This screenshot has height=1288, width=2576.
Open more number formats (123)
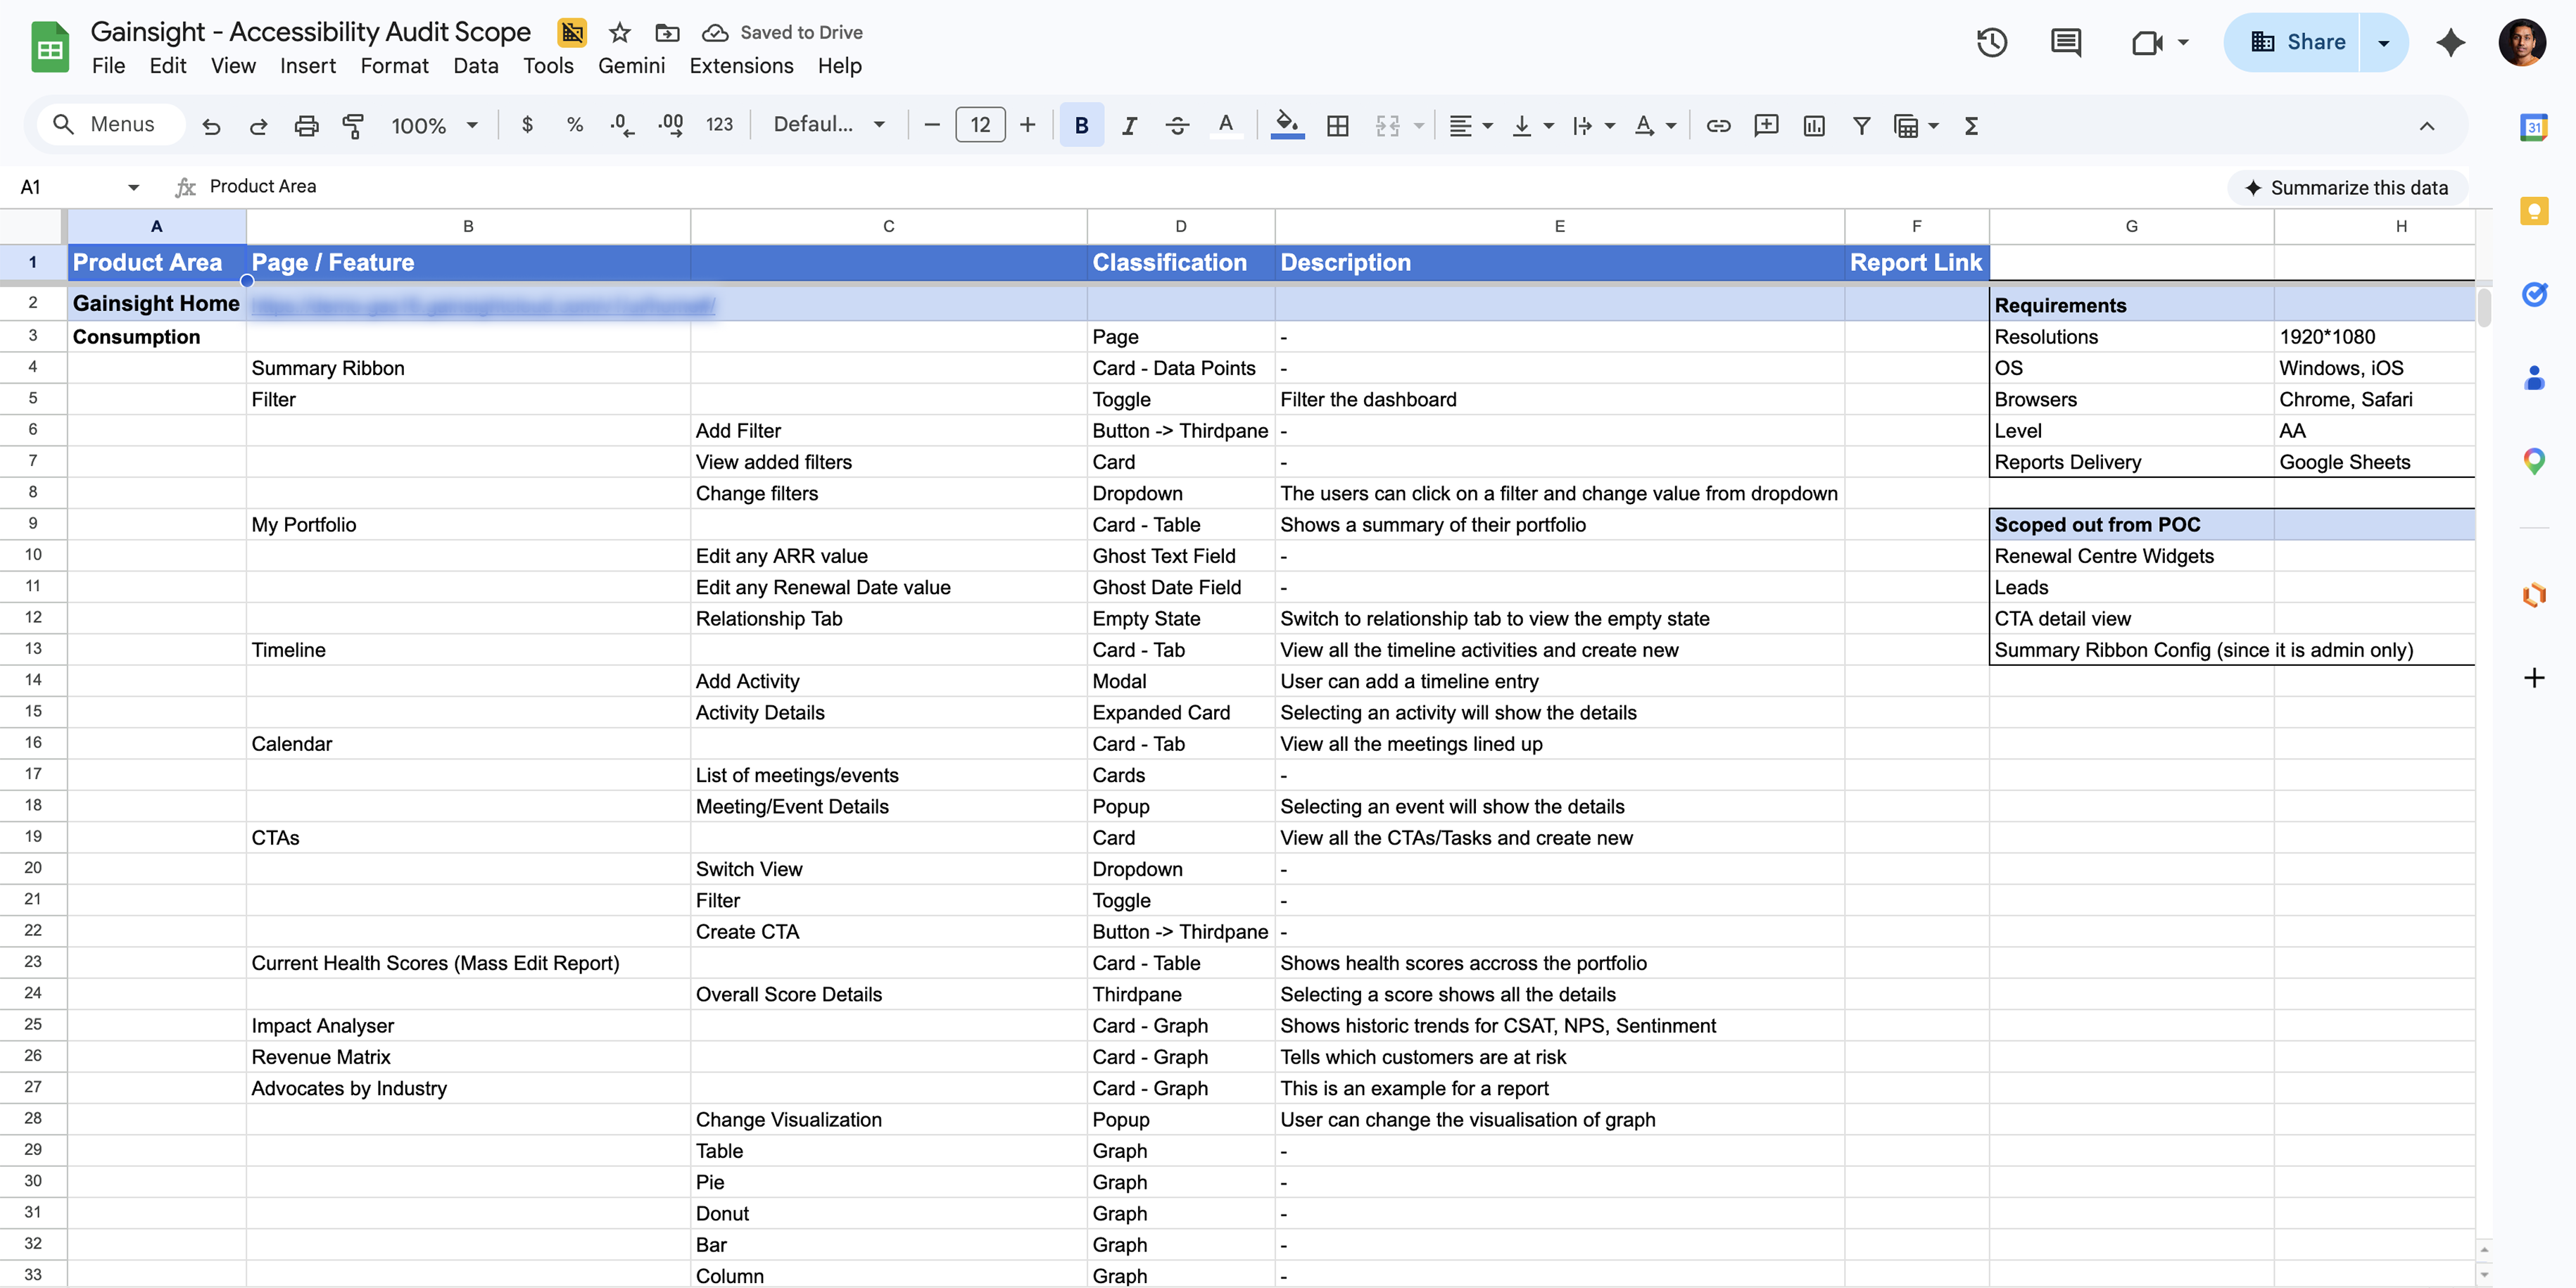(x=719, y=125)
